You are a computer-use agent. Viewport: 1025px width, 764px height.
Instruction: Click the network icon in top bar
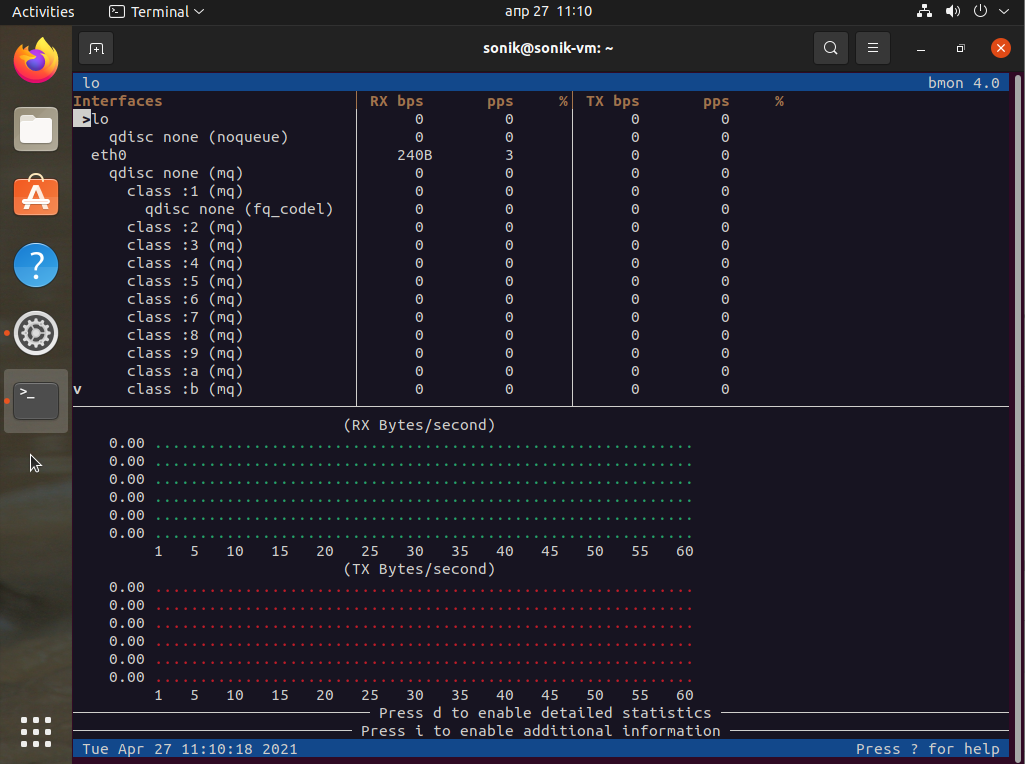pos(924,12)
